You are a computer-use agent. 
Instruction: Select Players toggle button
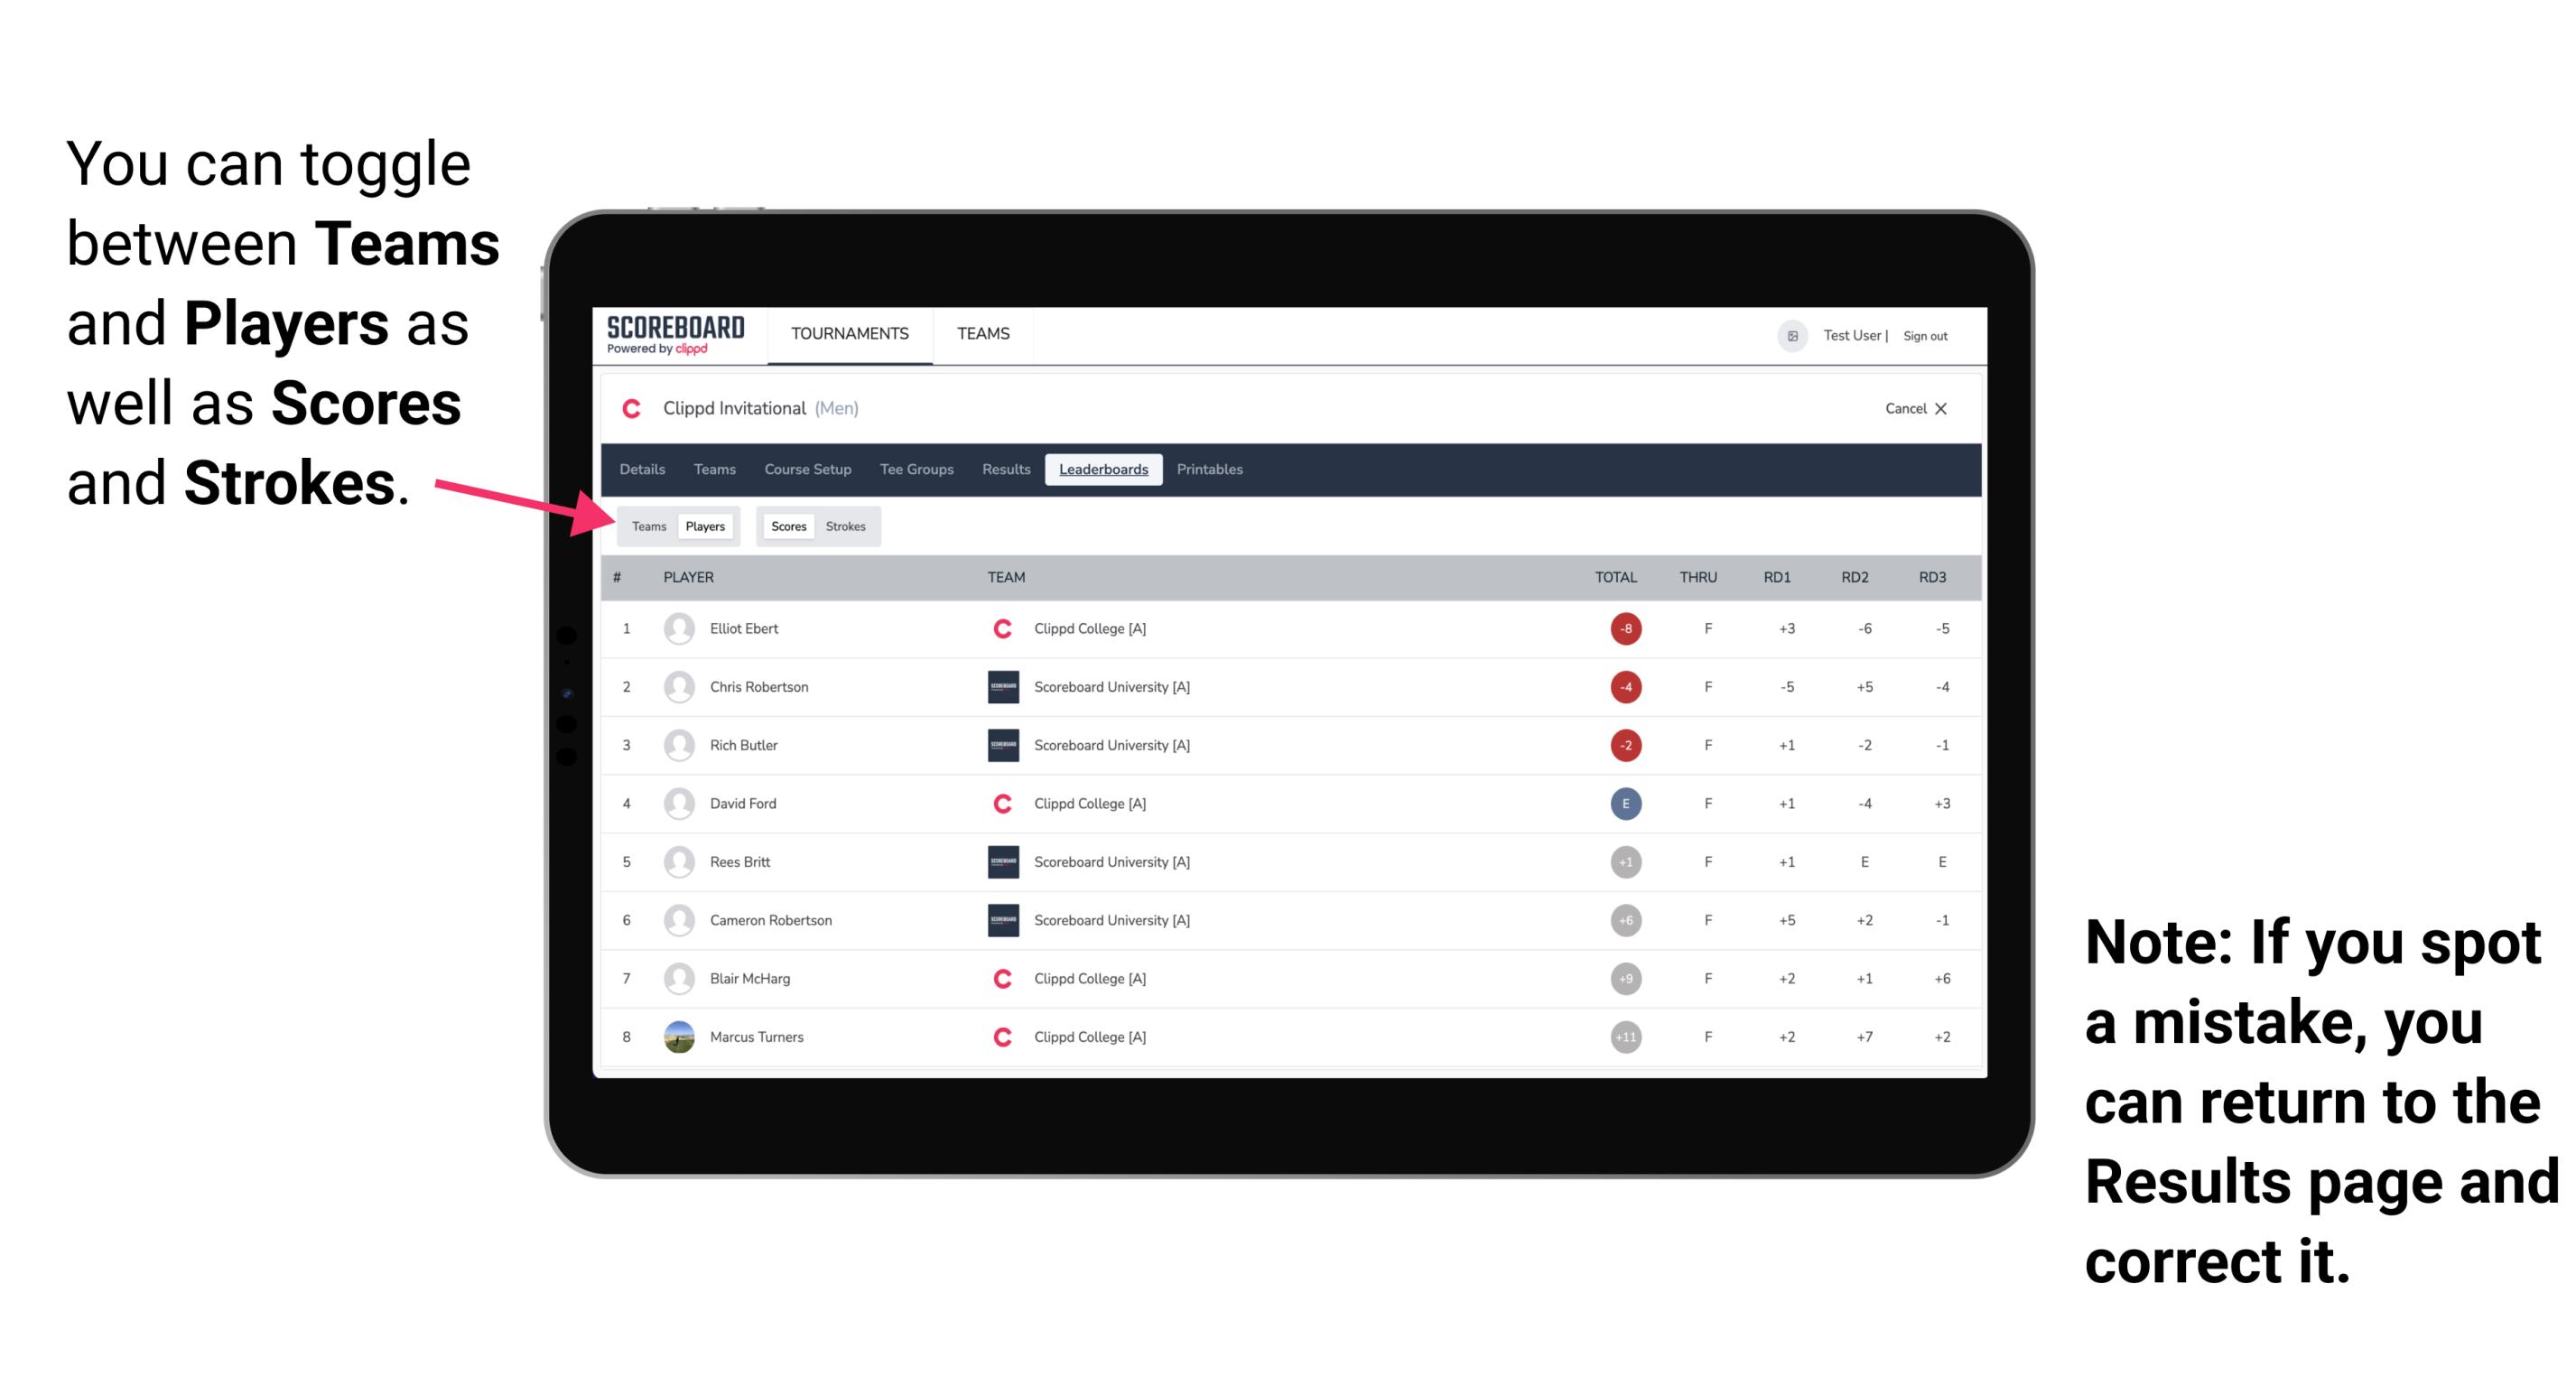click(x=706, y=526)
